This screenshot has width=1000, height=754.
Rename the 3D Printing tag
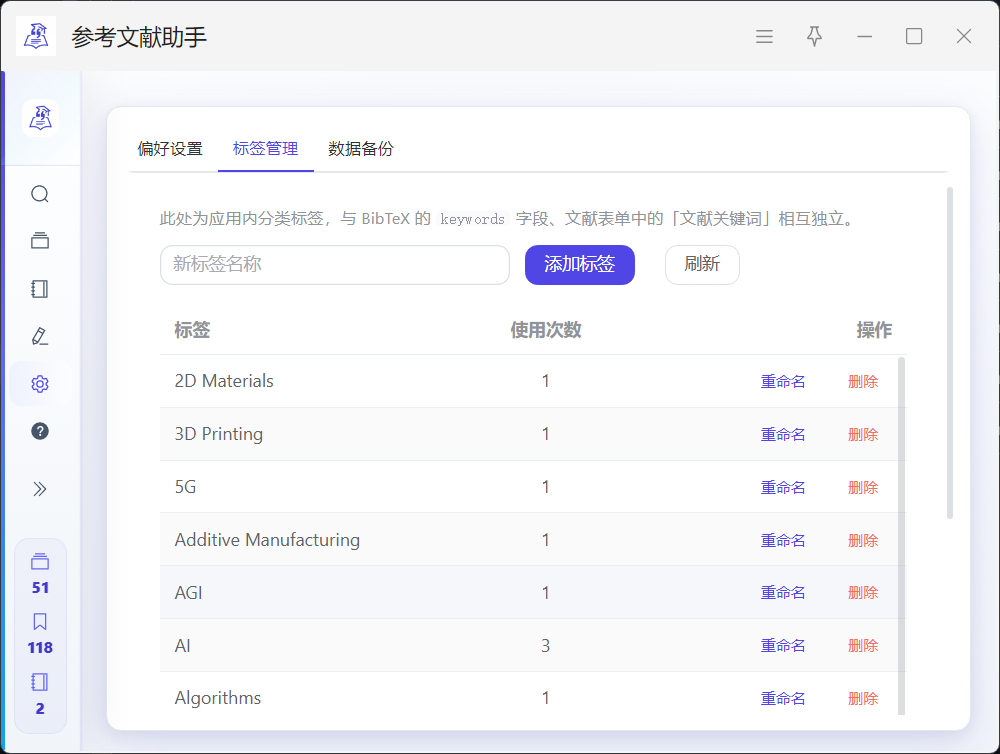[783, 434]
